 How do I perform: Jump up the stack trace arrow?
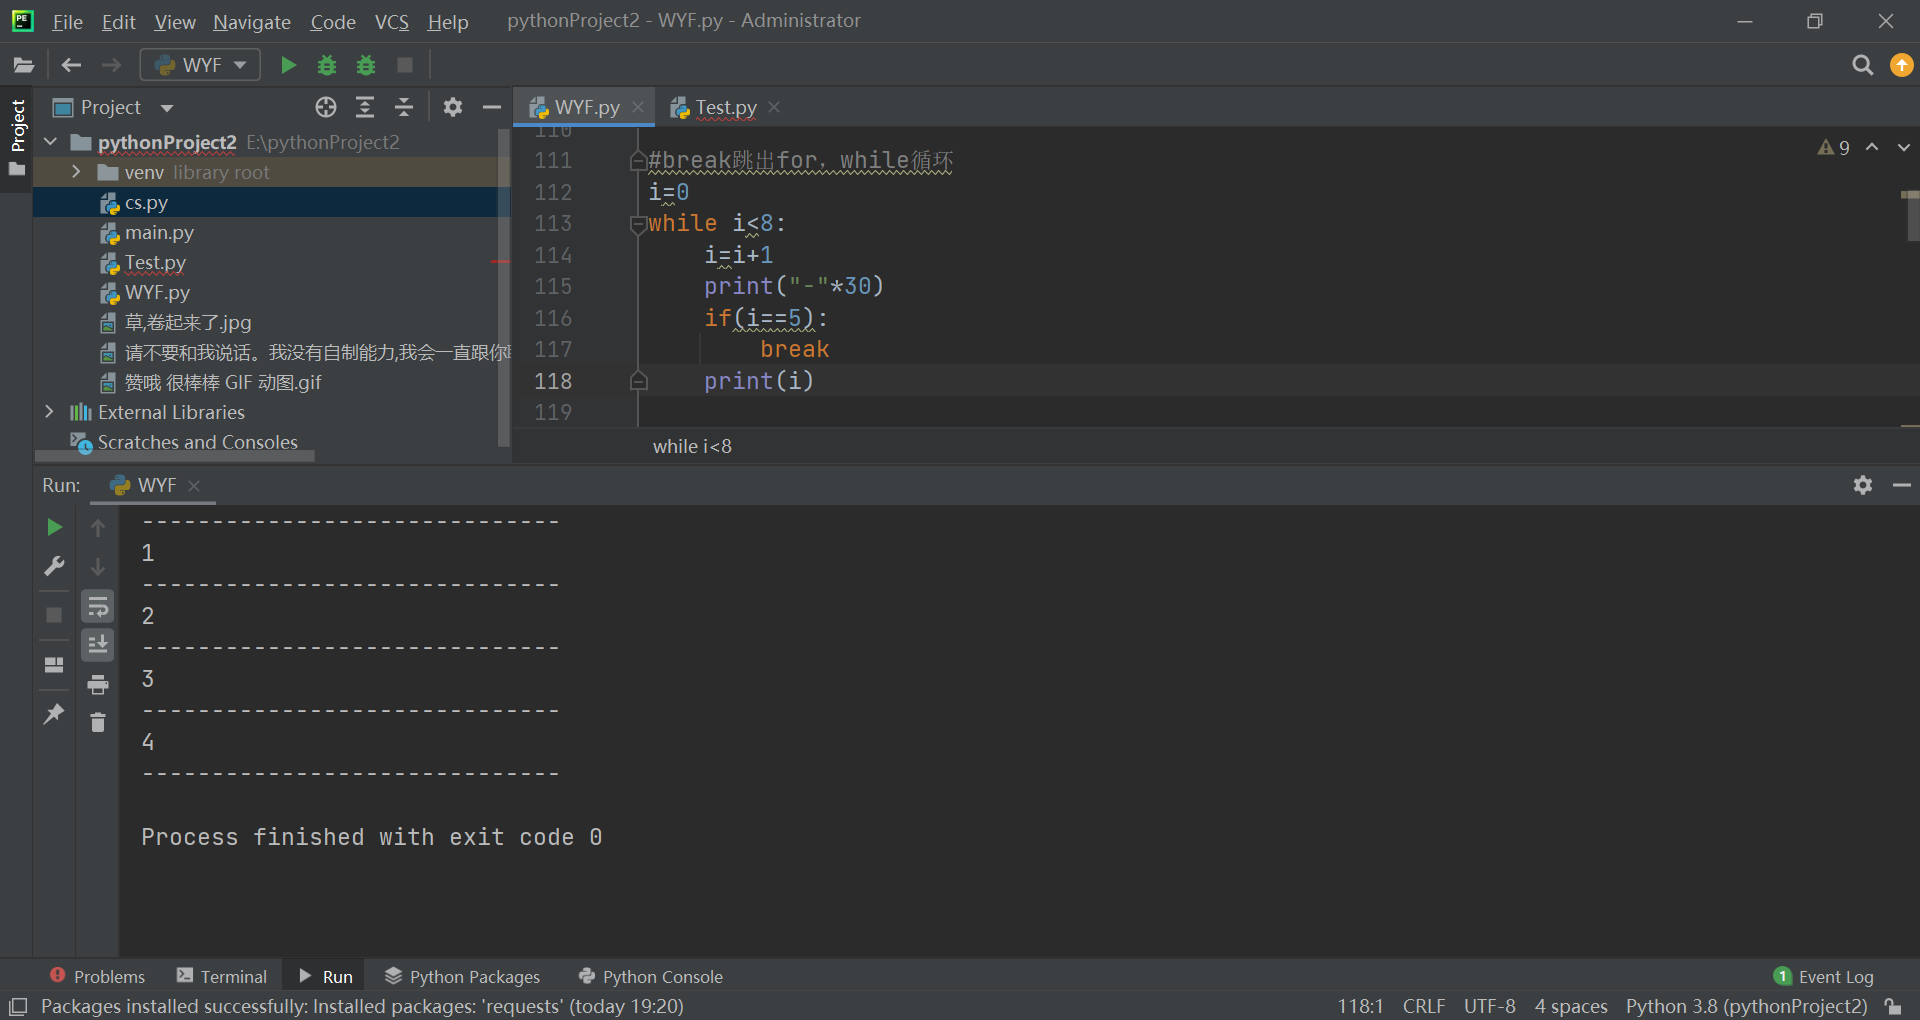pyautogui.click(x=98, y=527)
